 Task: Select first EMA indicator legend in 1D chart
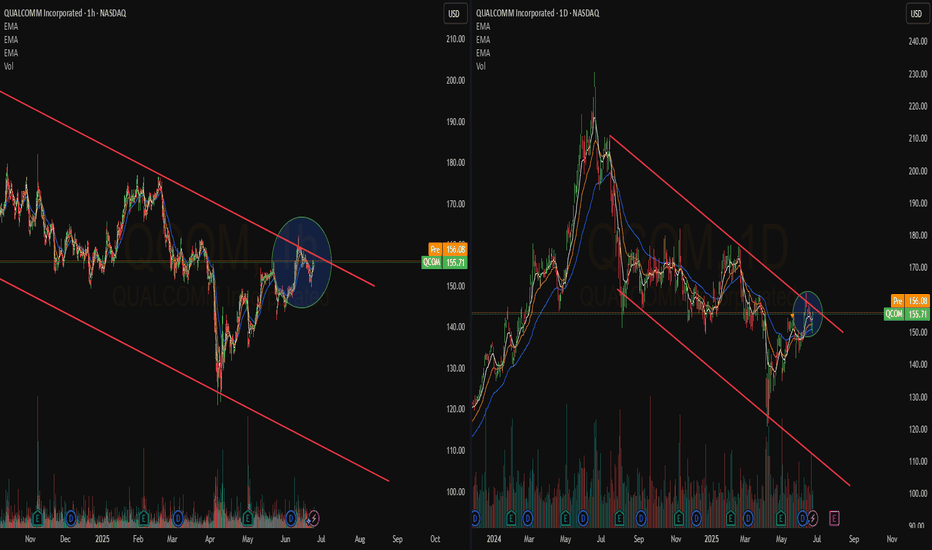point(483,27)
